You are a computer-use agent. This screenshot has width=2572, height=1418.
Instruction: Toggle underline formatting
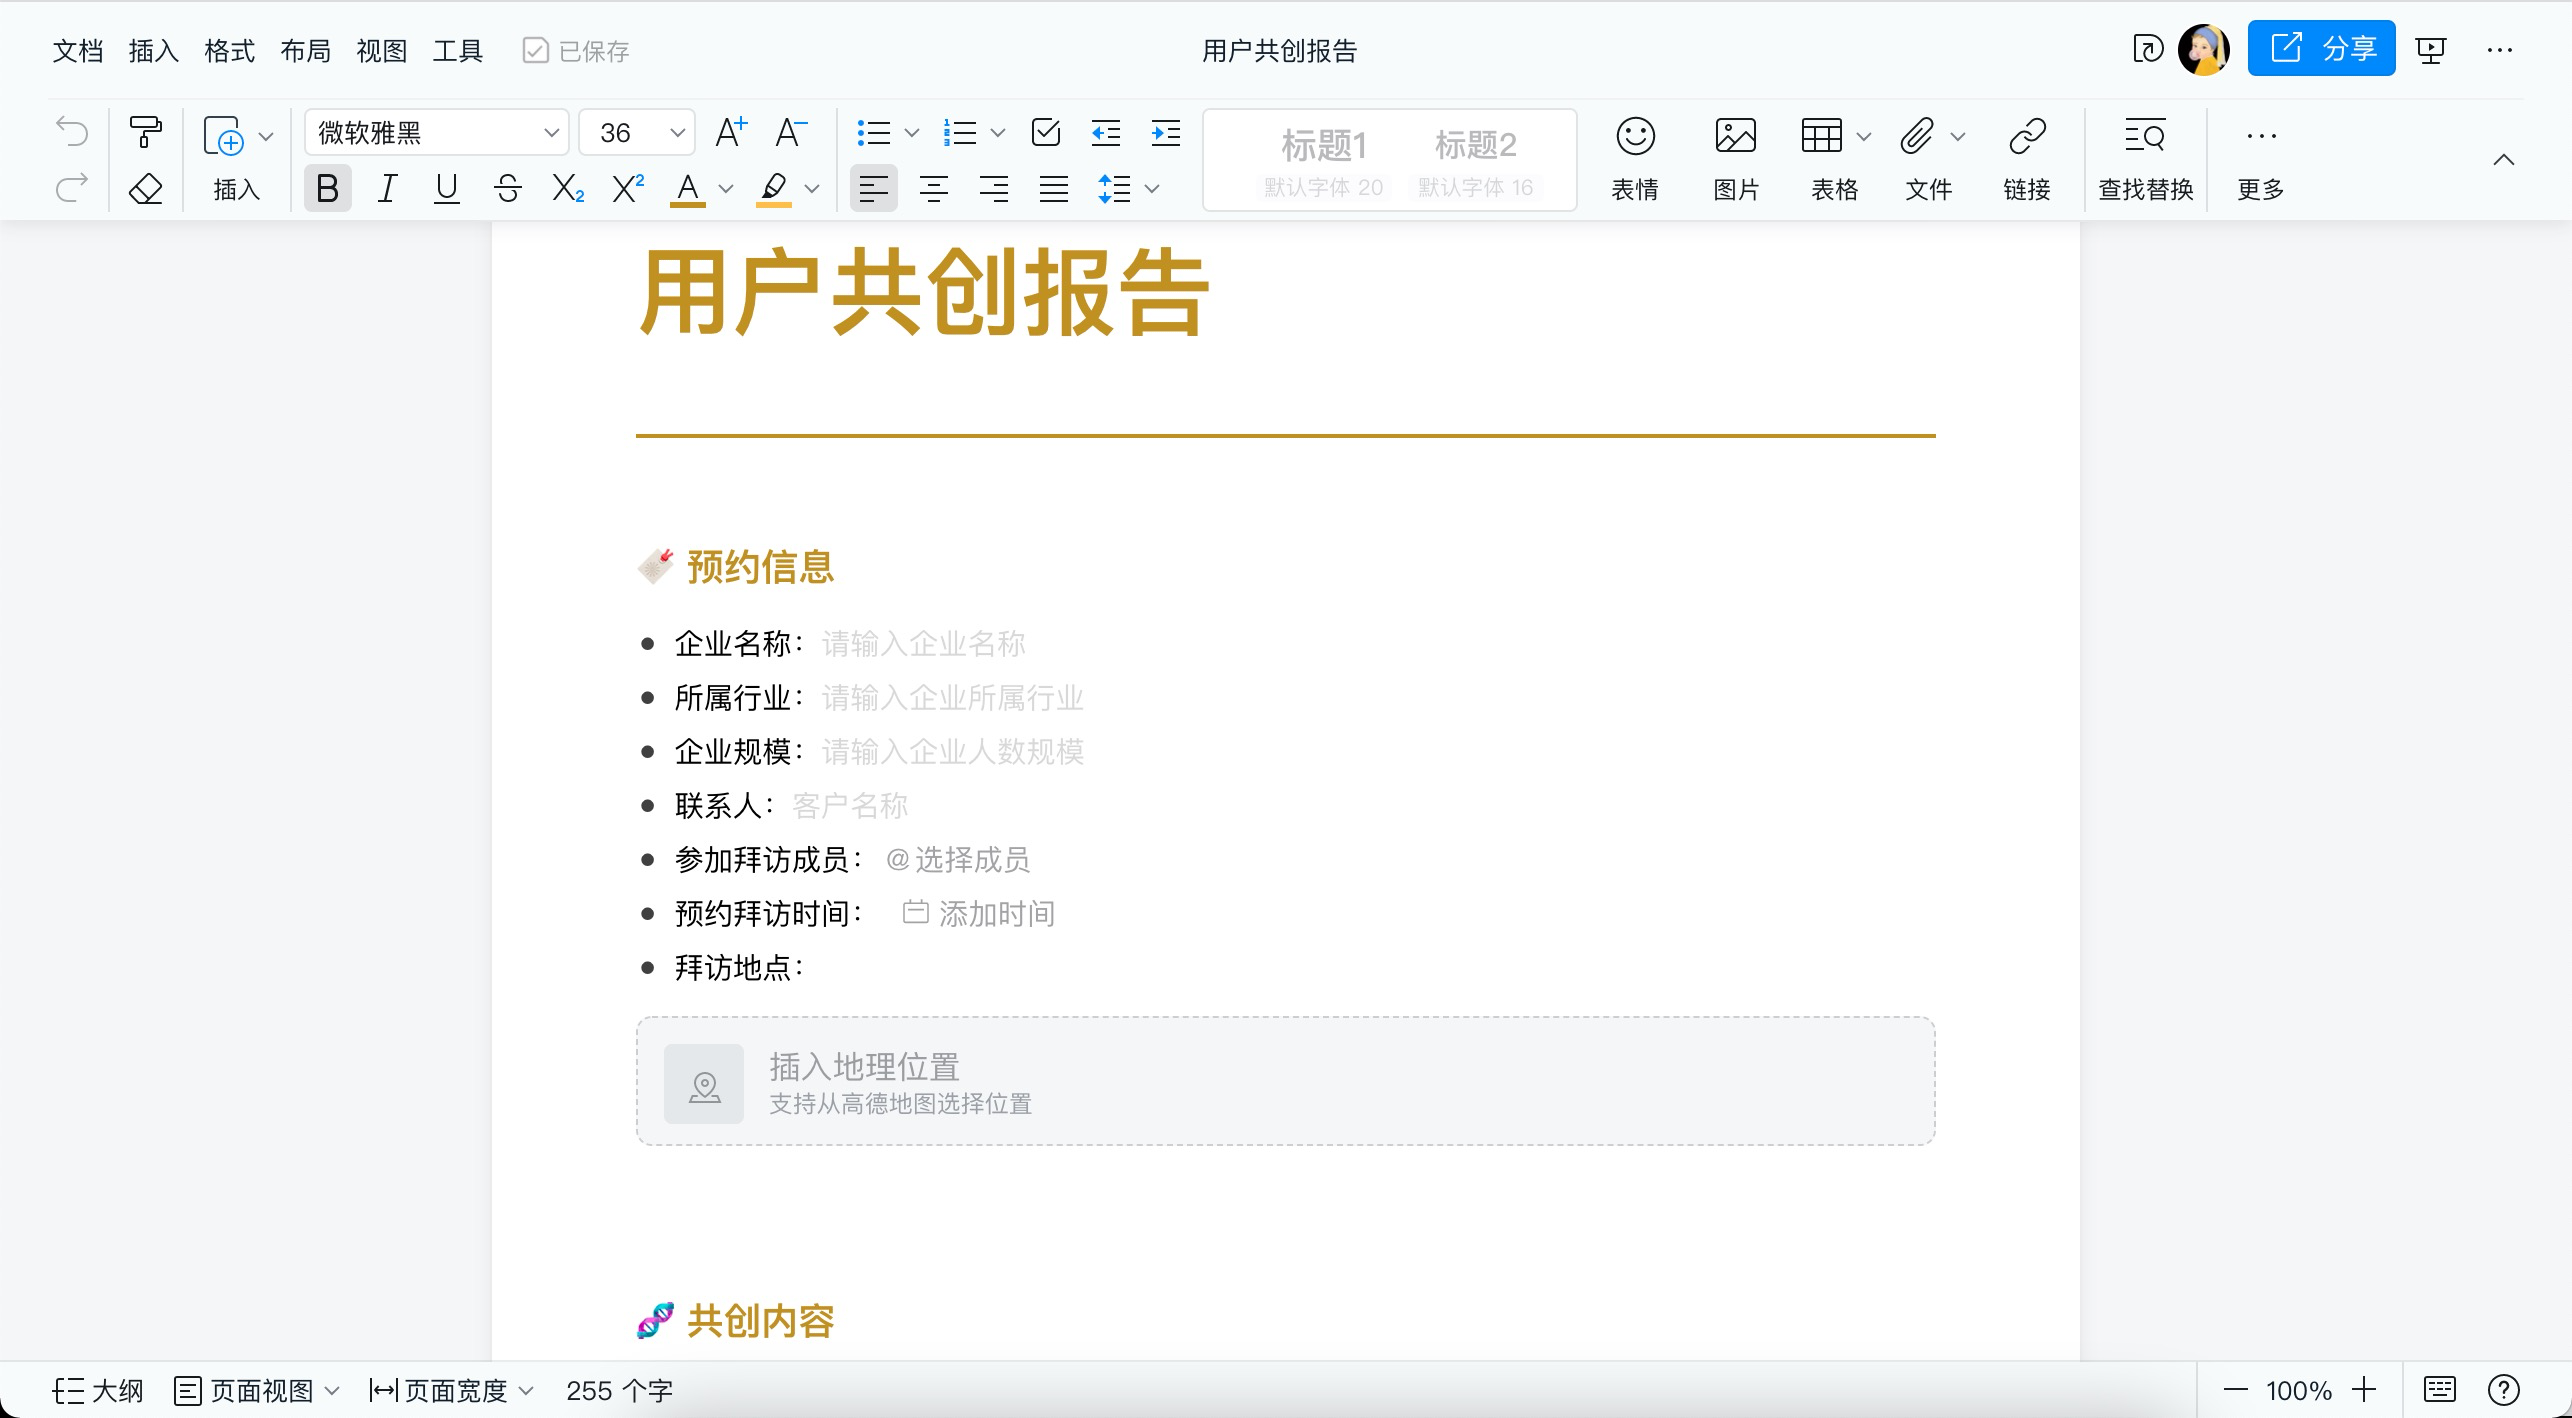pyautogui.click(x=446, y=189)
